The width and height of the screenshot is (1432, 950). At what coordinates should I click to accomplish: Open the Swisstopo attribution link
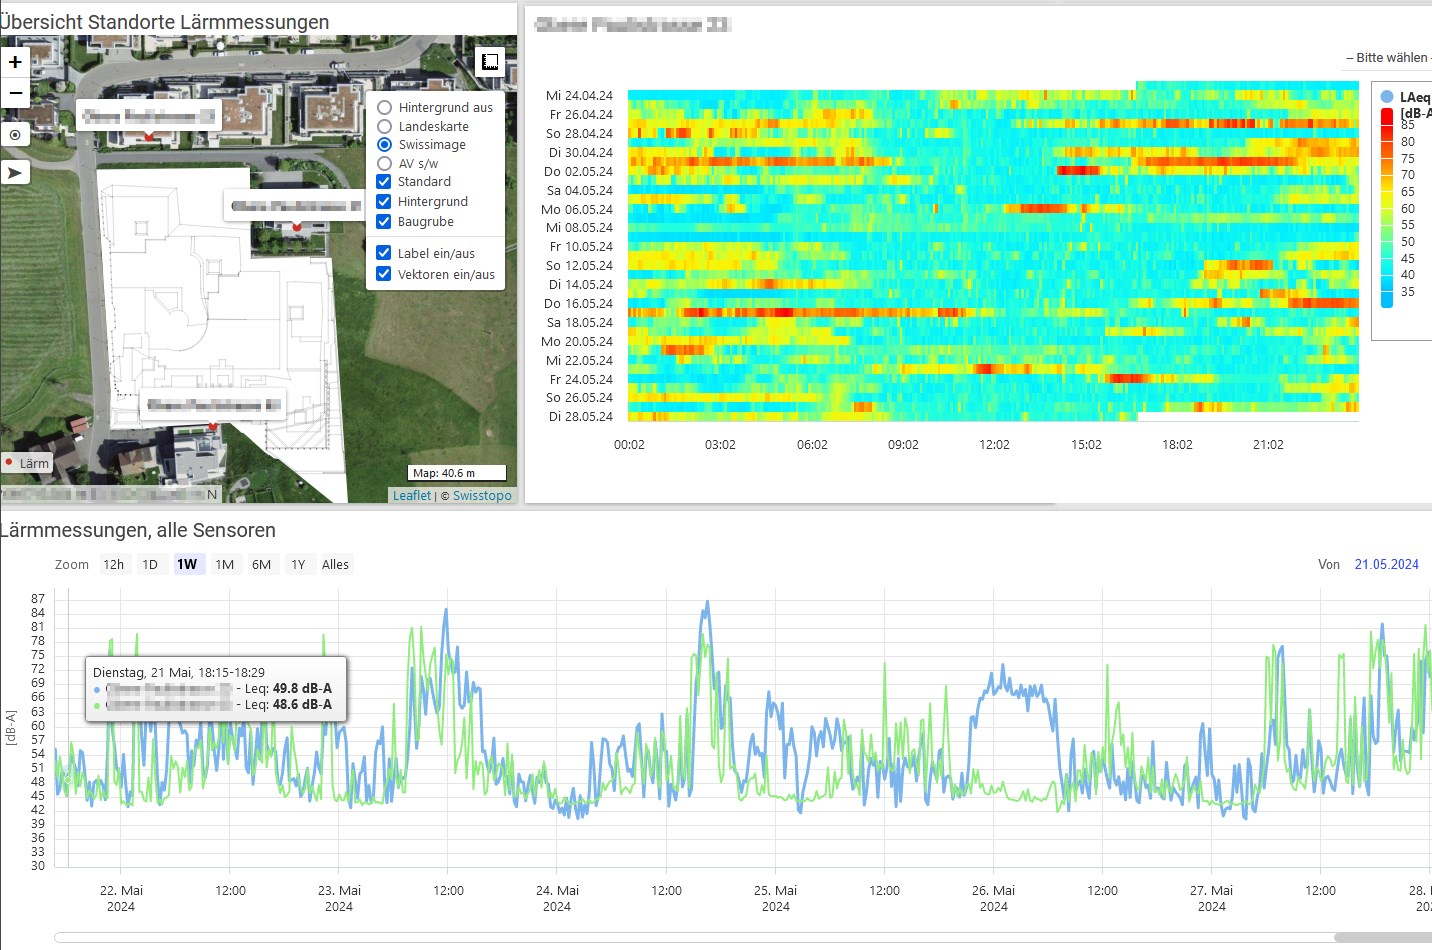pos(482,495)
